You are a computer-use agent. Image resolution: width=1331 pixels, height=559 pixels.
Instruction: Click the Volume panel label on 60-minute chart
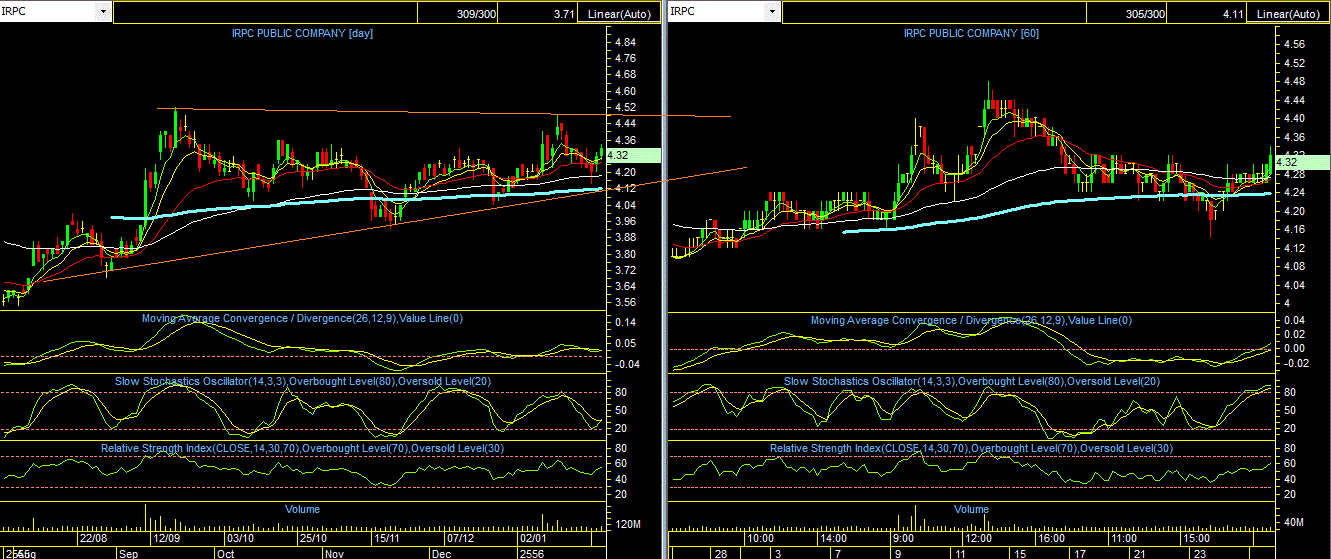(x=971, y=509)
